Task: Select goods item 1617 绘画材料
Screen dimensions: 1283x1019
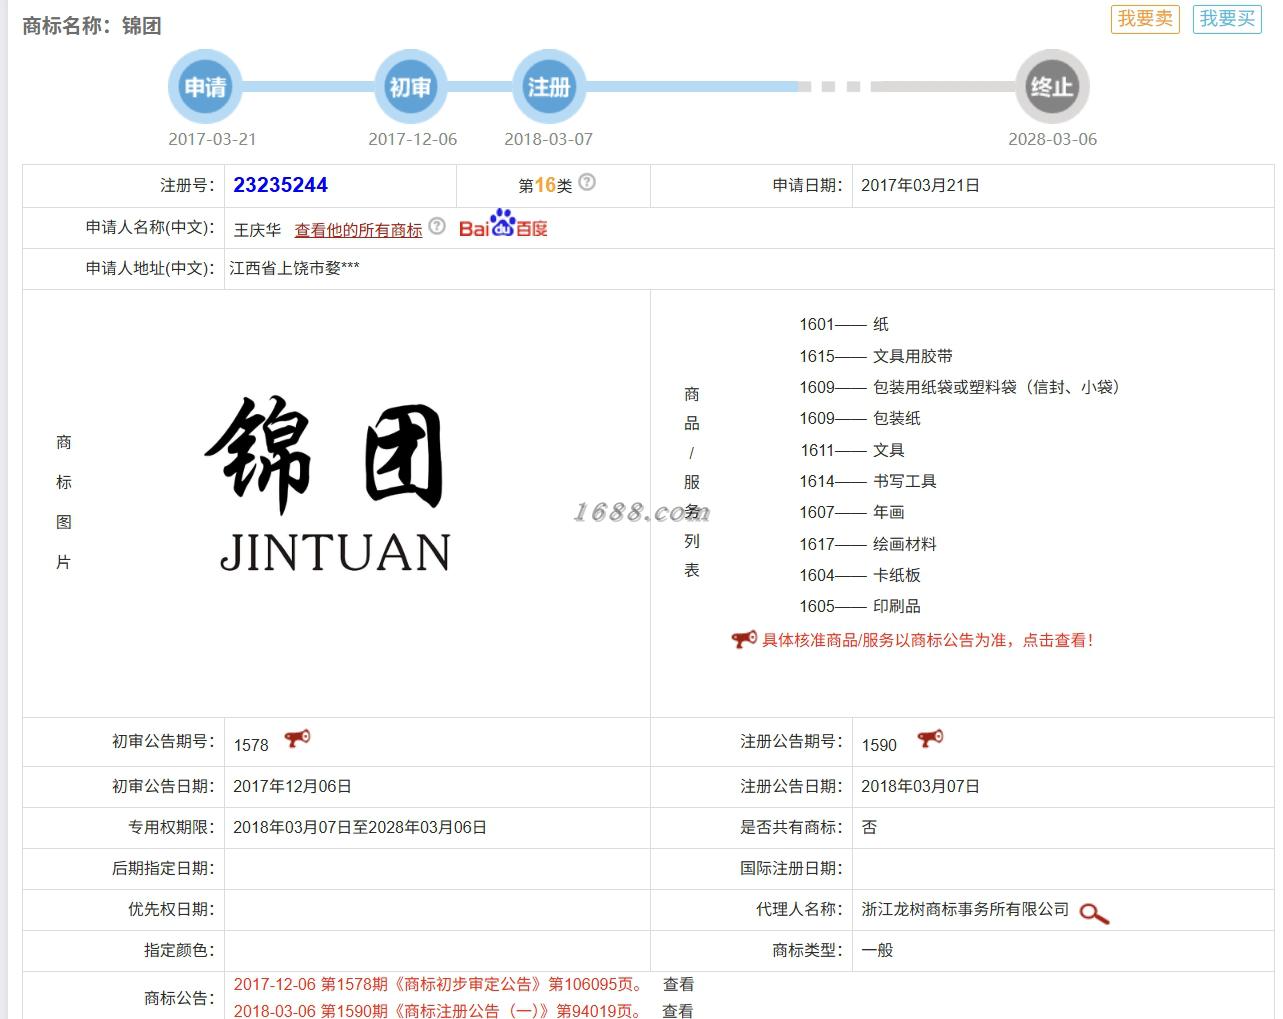Action: (x=868, y=544)
